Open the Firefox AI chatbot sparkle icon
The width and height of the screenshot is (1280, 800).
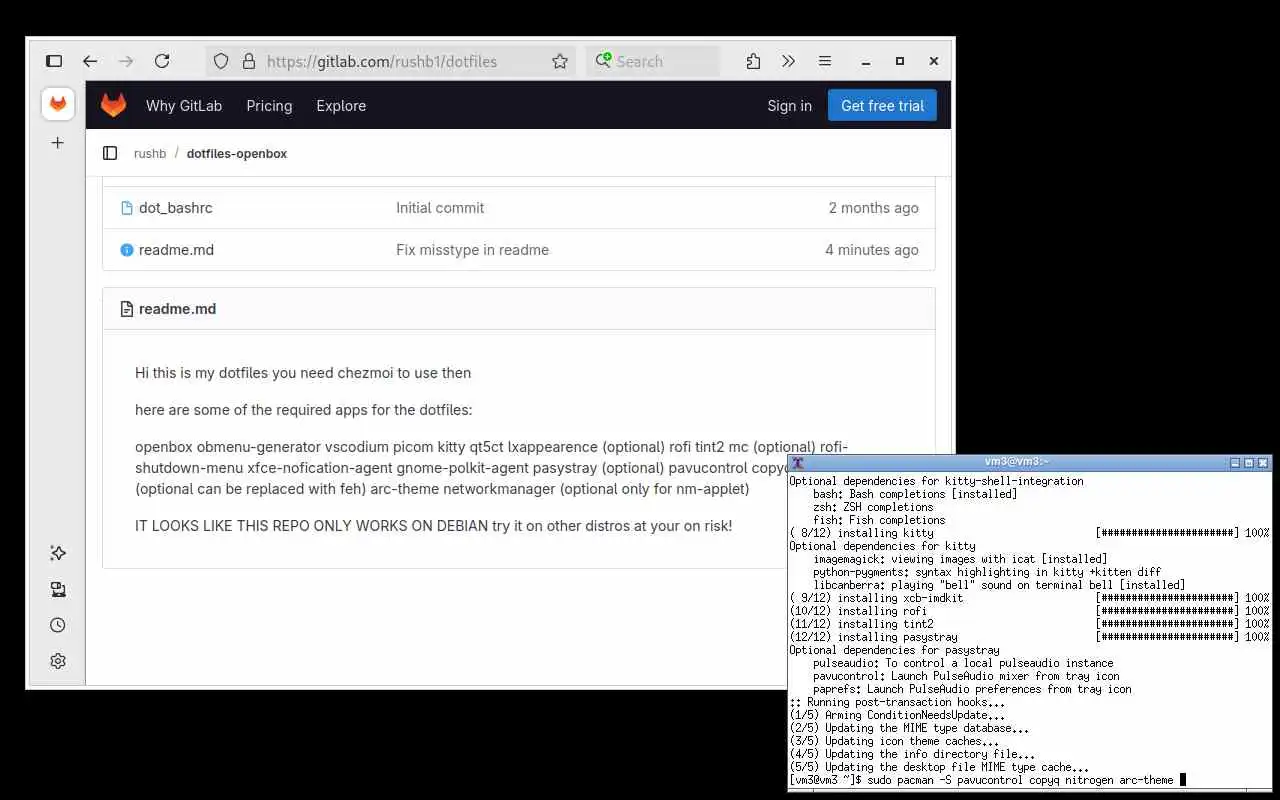(58, 553)
